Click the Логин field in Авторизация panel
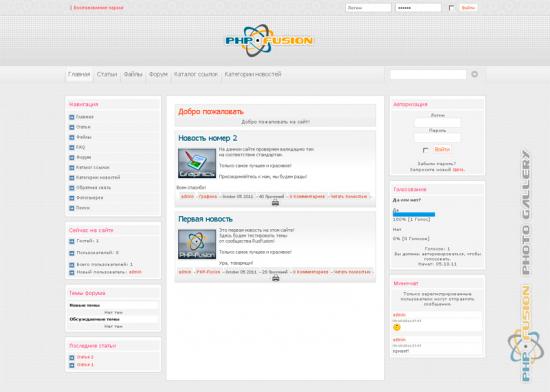The height and width of the screenshot is (392, 550). click(437, 123)
